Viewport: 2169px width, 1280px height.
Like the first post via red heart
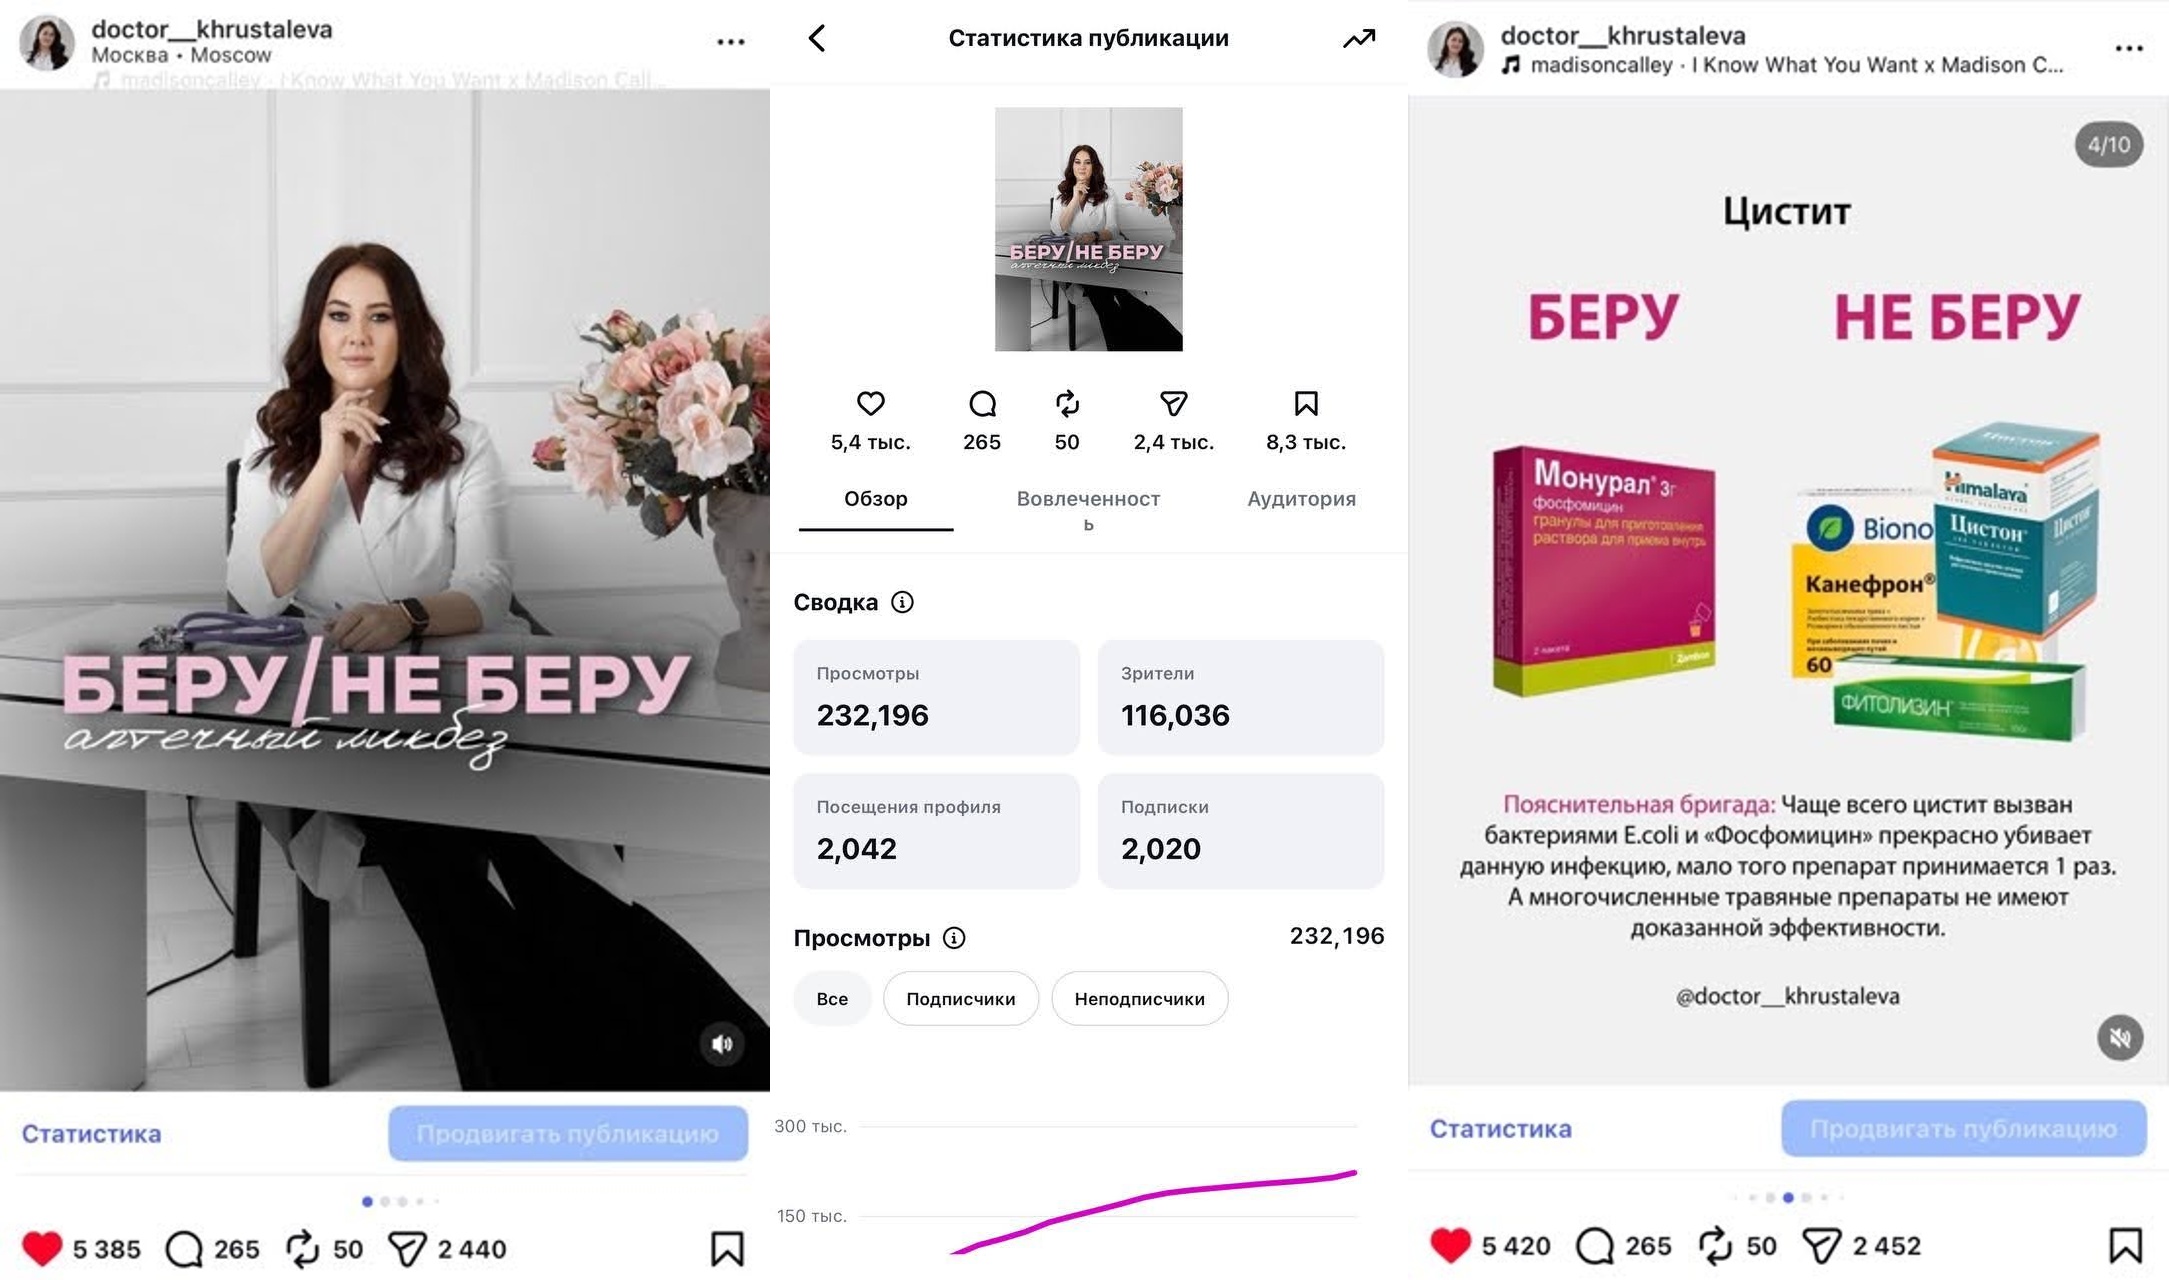point(42,1249)
